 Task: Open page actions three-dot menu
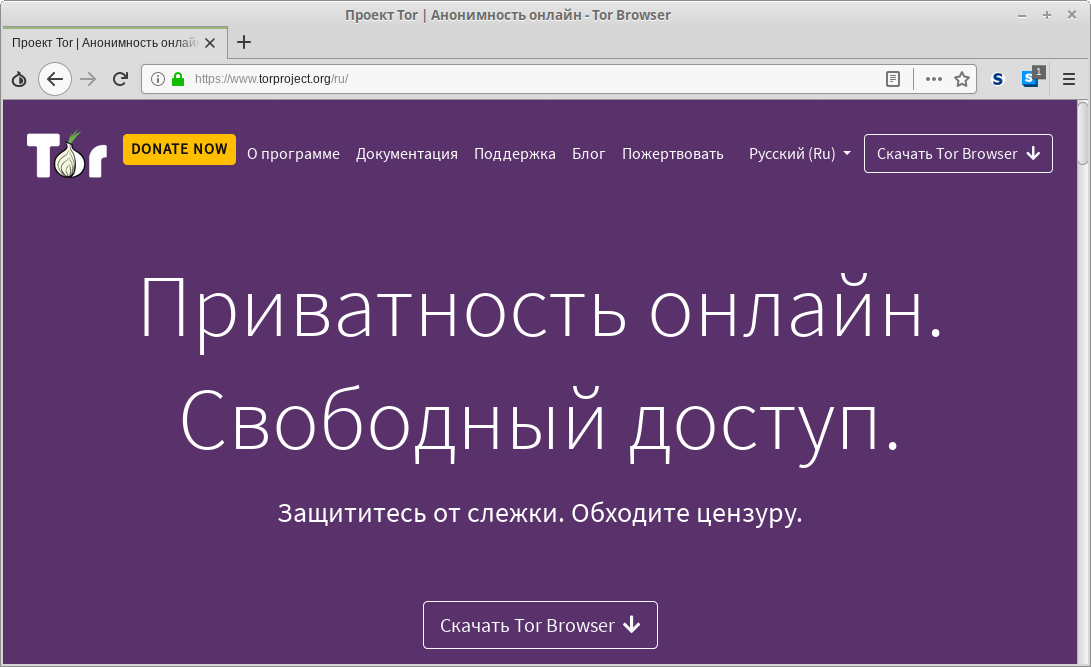933,79
